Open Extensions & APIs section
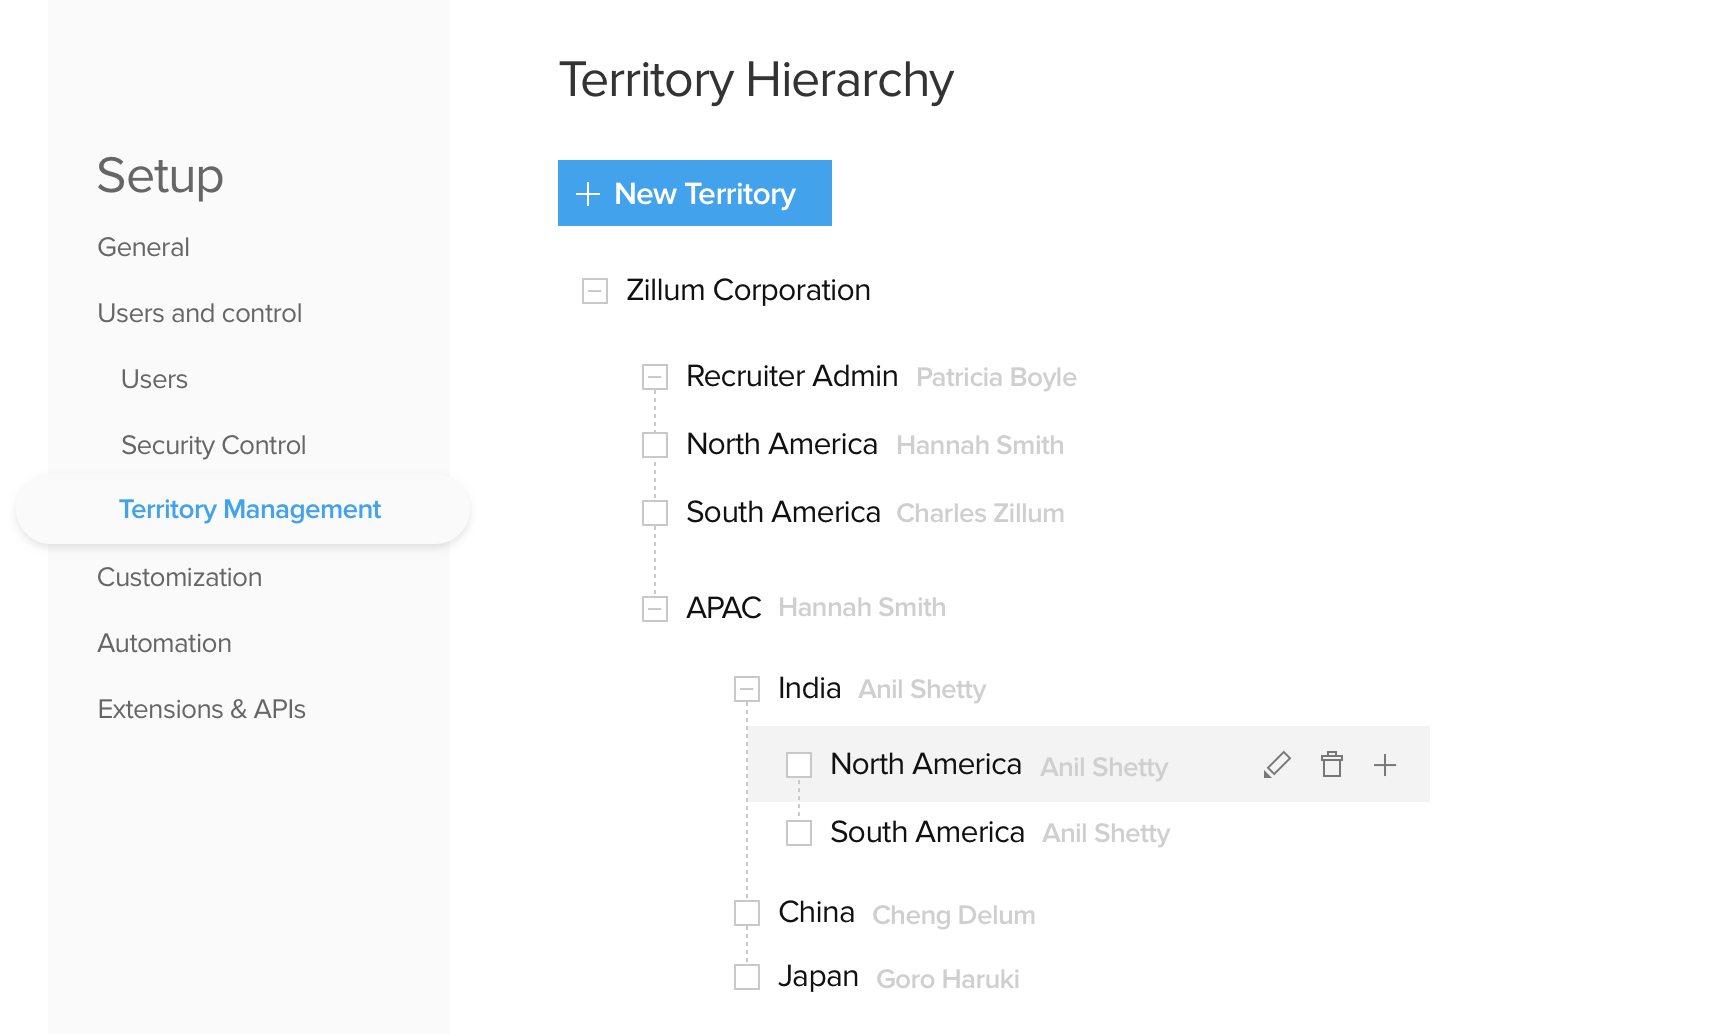This screenshot has width=1720, height=1034. [x=201, y=709]
